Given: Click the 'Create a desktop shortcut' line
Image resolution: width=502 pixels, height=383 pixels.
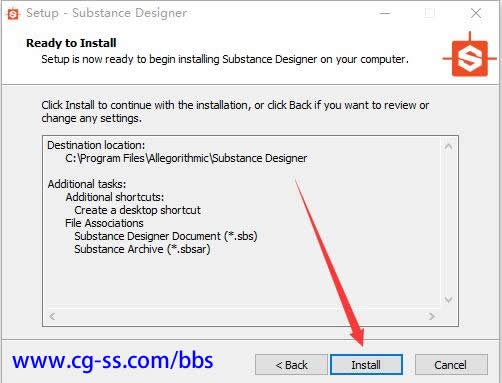Looking at the screenshot, I should pos(137,210).
